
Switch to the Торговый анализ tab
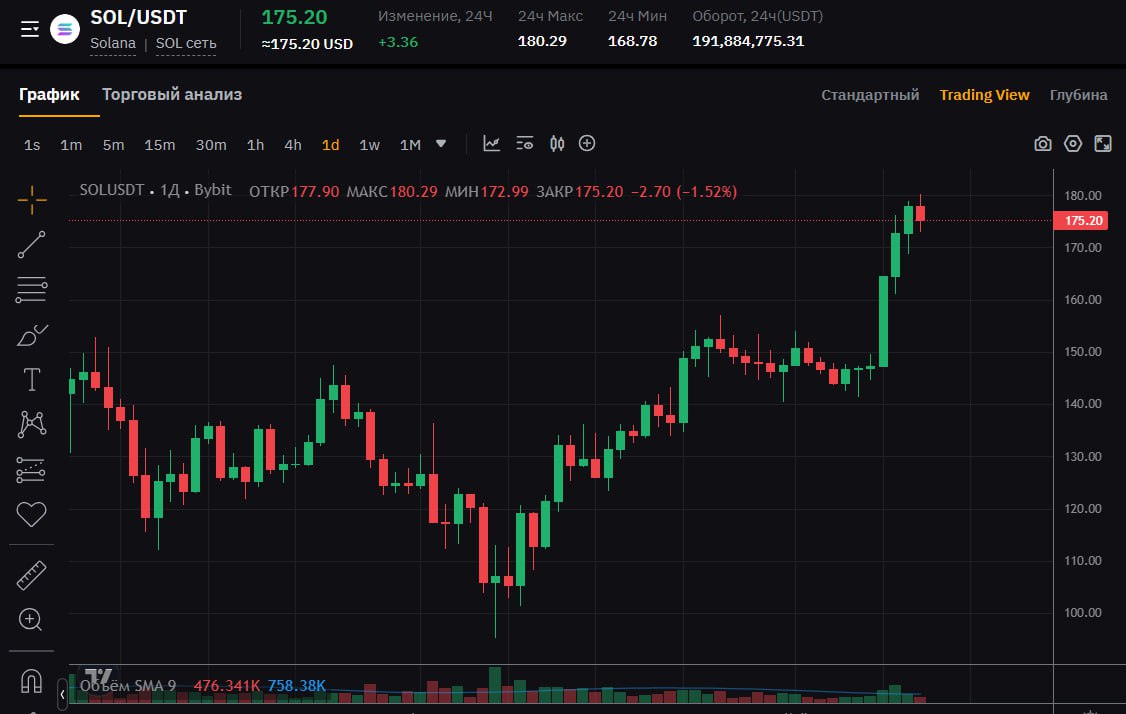[172, 94]
